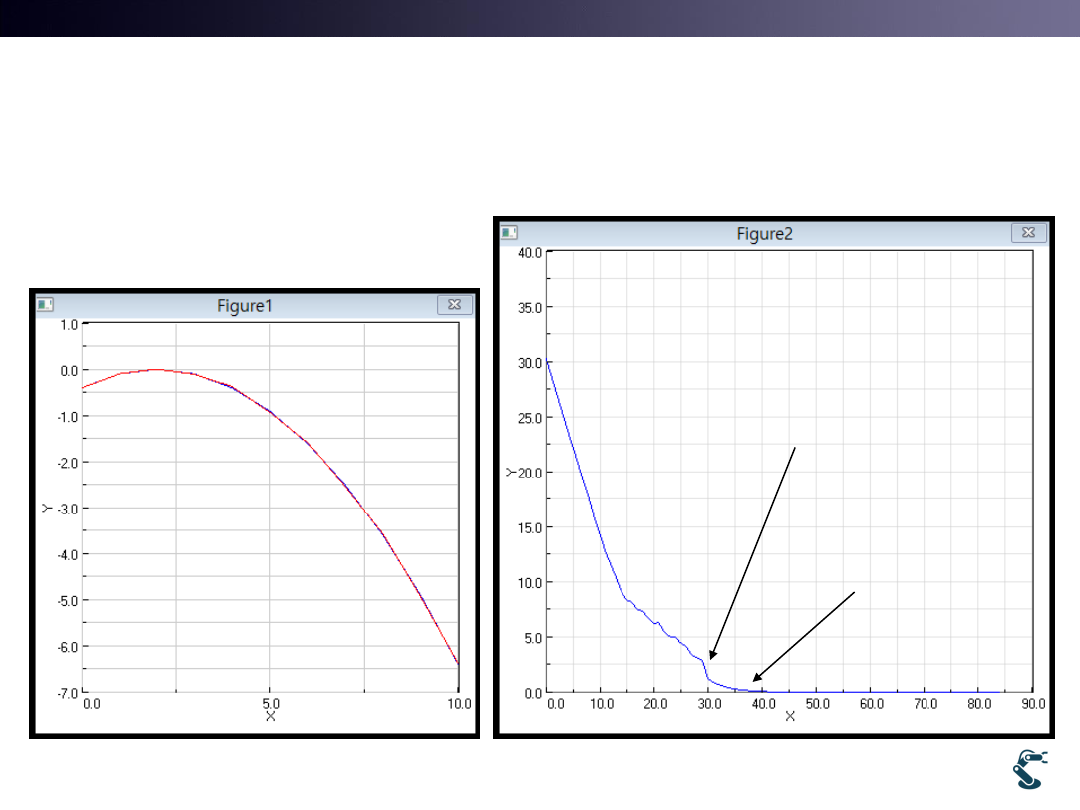The height and width of the screenshot is (810, 1080).
Task: Click the Figure2 window system icon
Action: tap(510, 233)
